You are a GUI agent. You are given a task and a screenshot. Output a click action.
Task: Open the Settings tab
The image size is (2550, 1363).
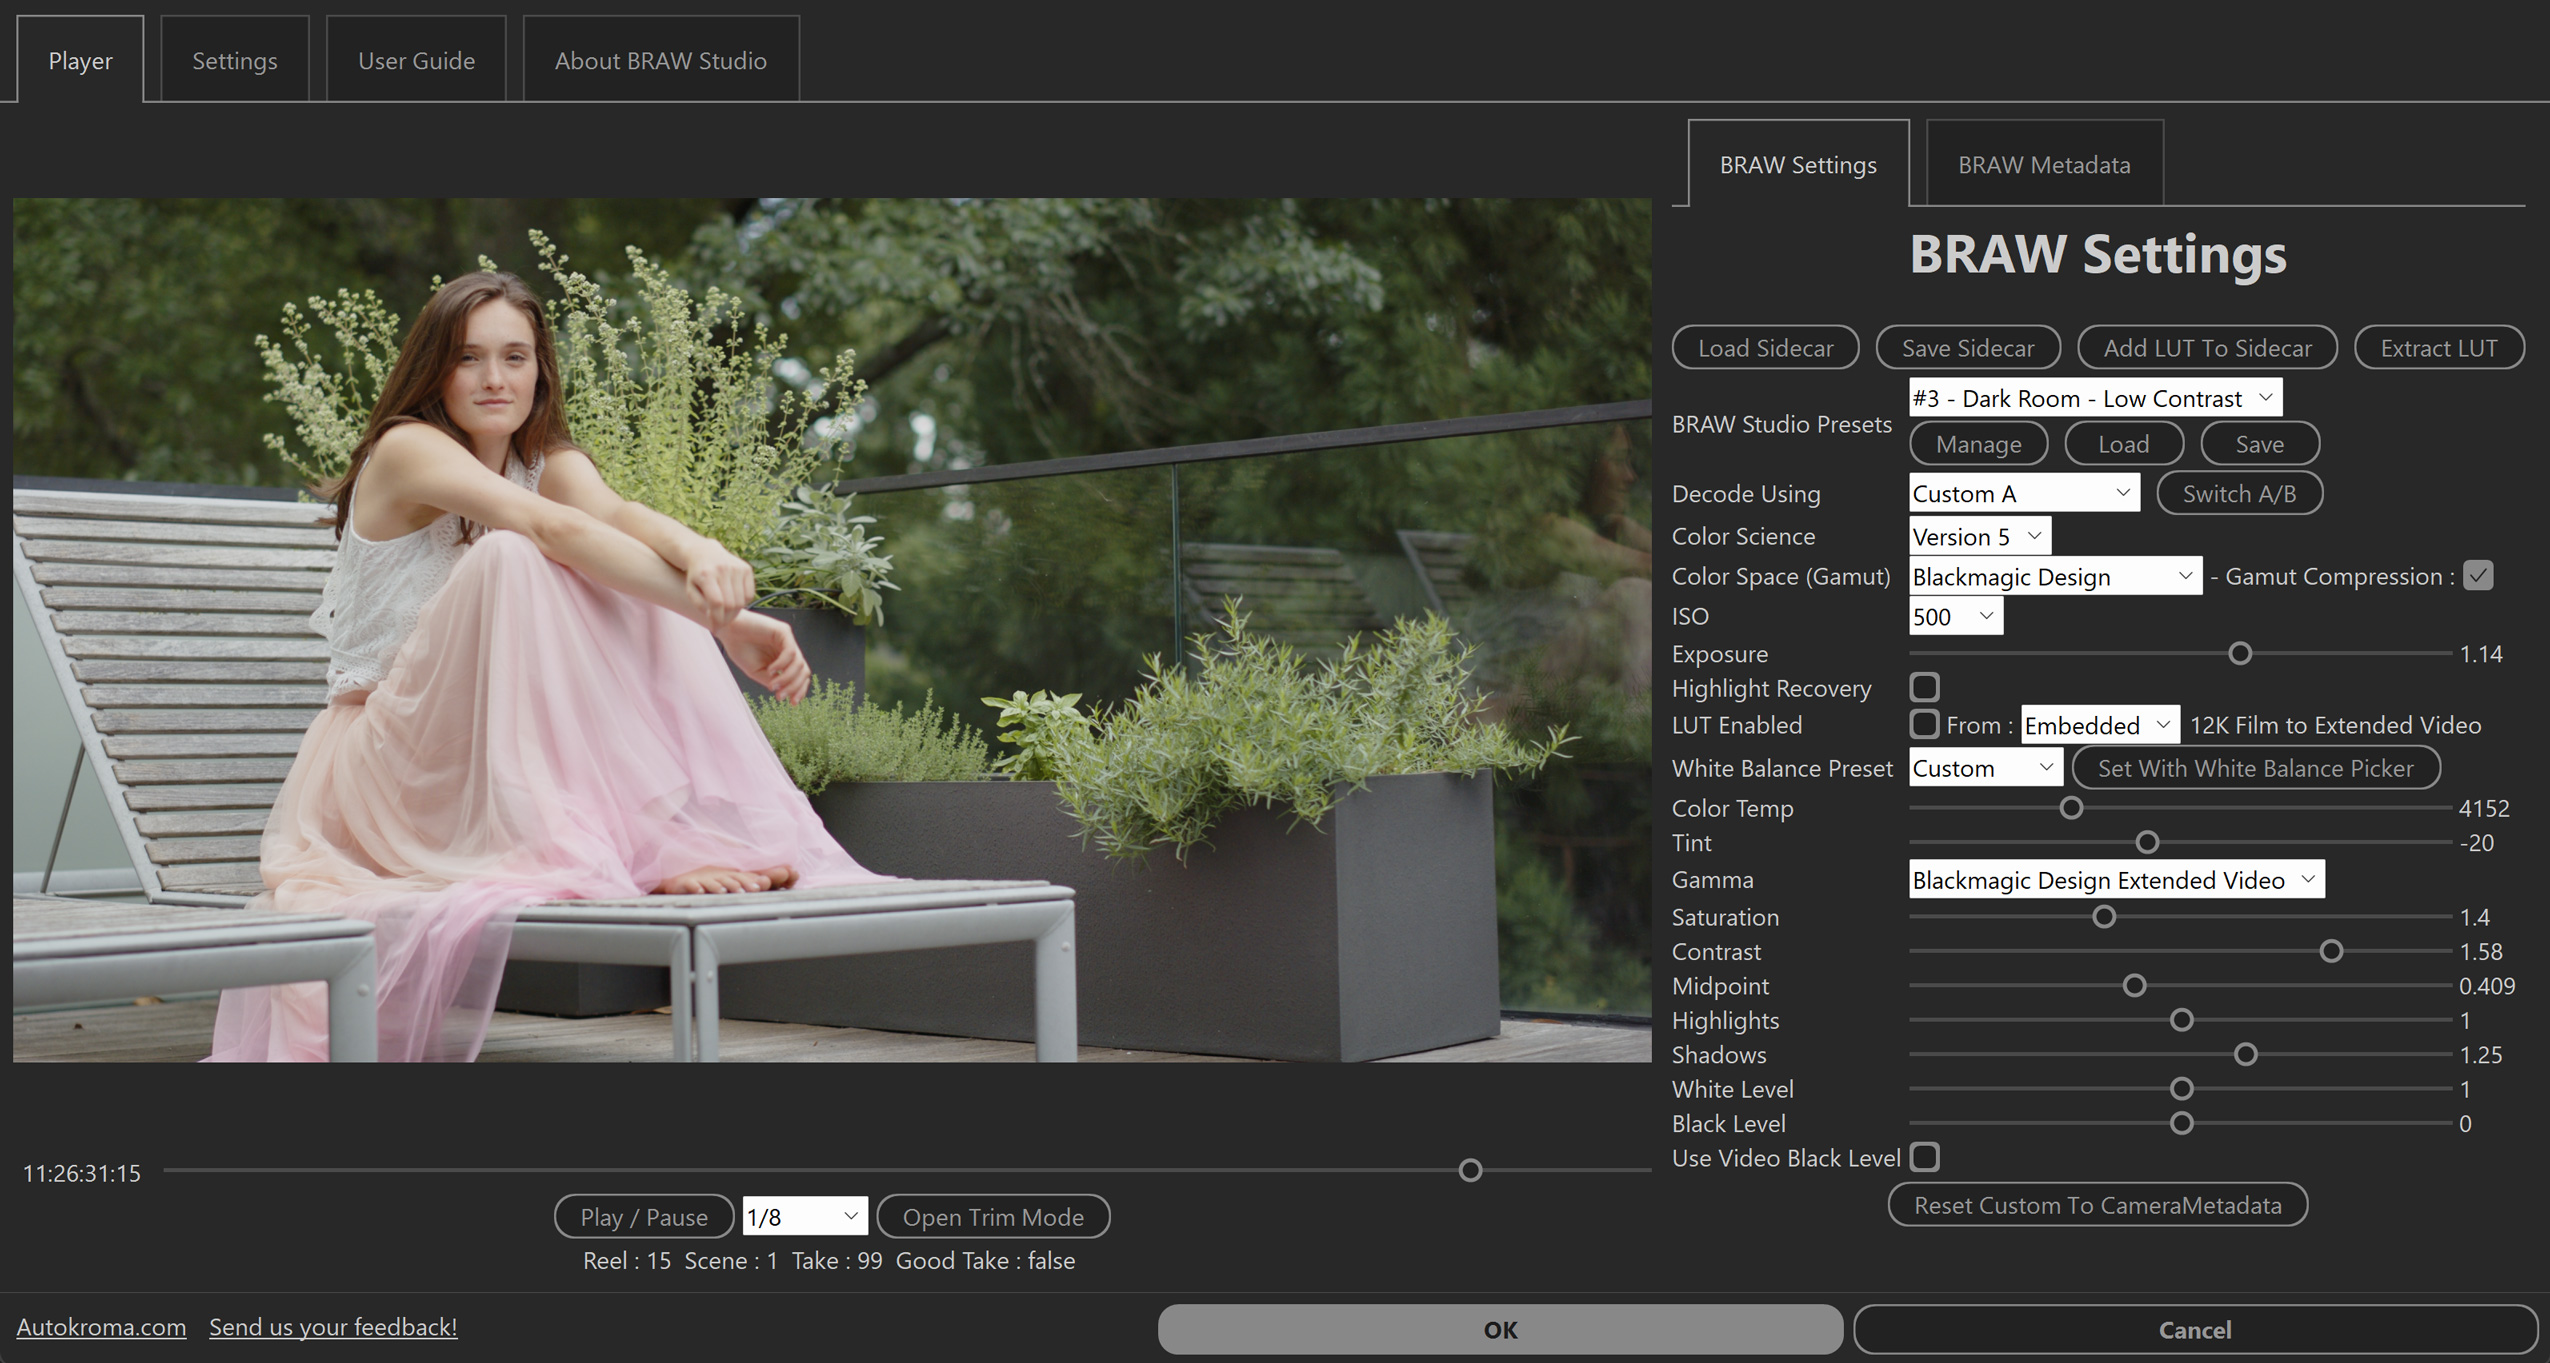pyautogui.click(x=234, y=60)
